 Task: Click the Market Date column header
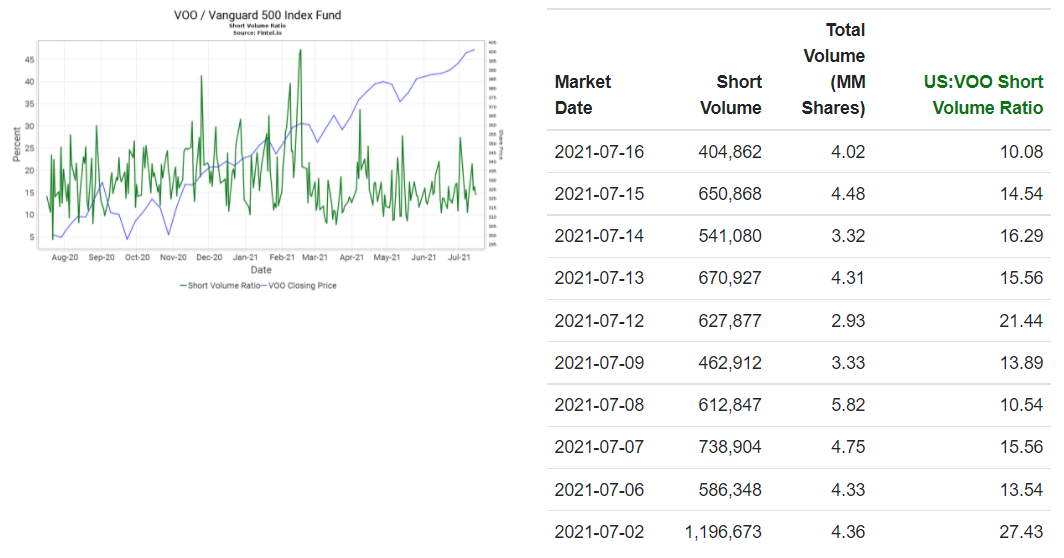pos(582,94)
